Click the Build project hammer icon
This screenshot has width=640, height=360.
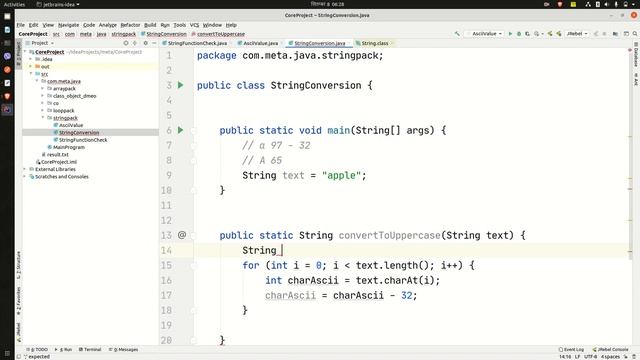(457, 34)
